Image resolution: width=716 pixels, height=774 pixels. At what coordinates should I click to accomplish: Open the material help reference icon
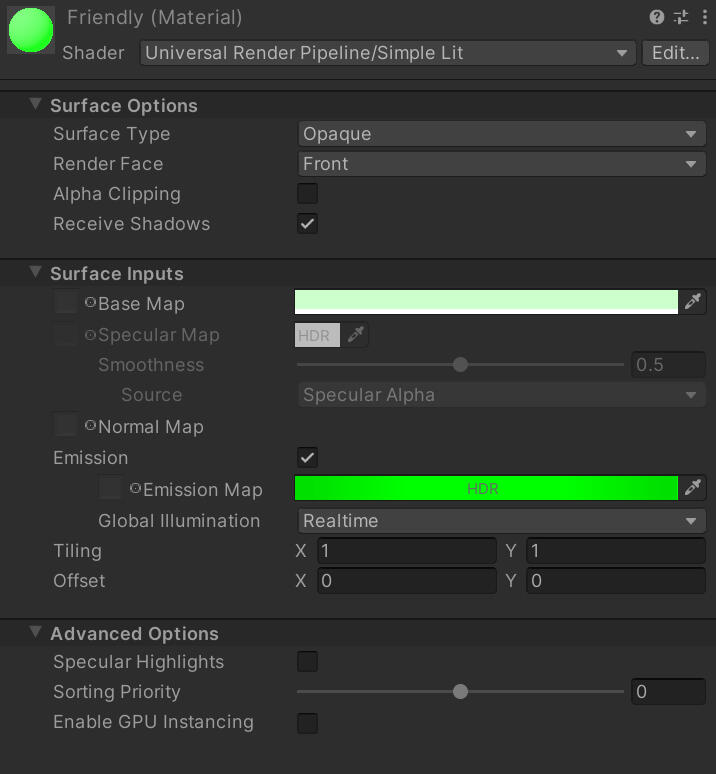coord(656,17)
